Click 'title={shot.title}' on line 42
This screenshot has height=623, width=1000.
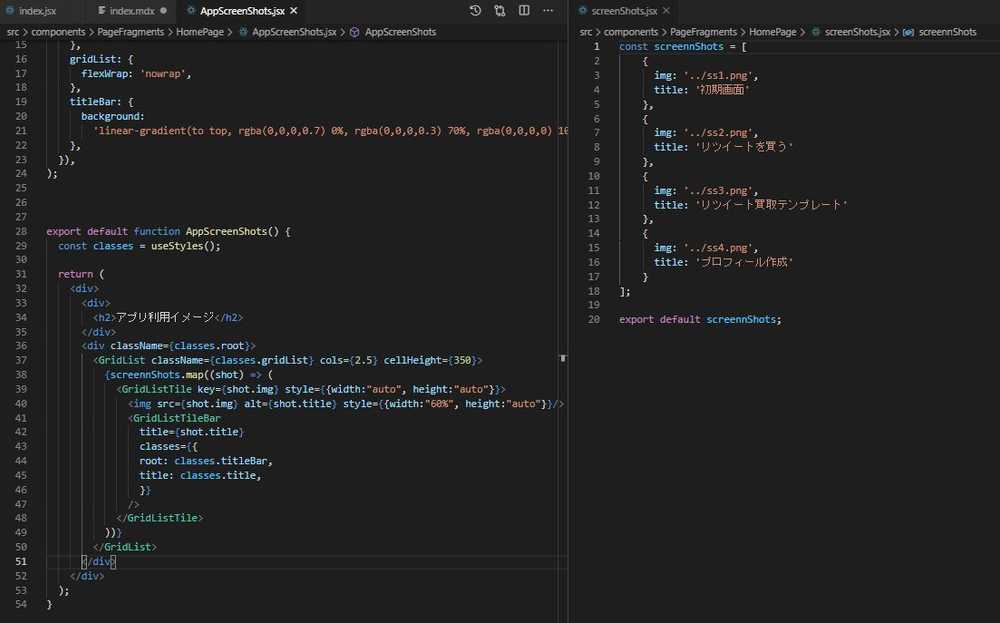coord(191,432)
